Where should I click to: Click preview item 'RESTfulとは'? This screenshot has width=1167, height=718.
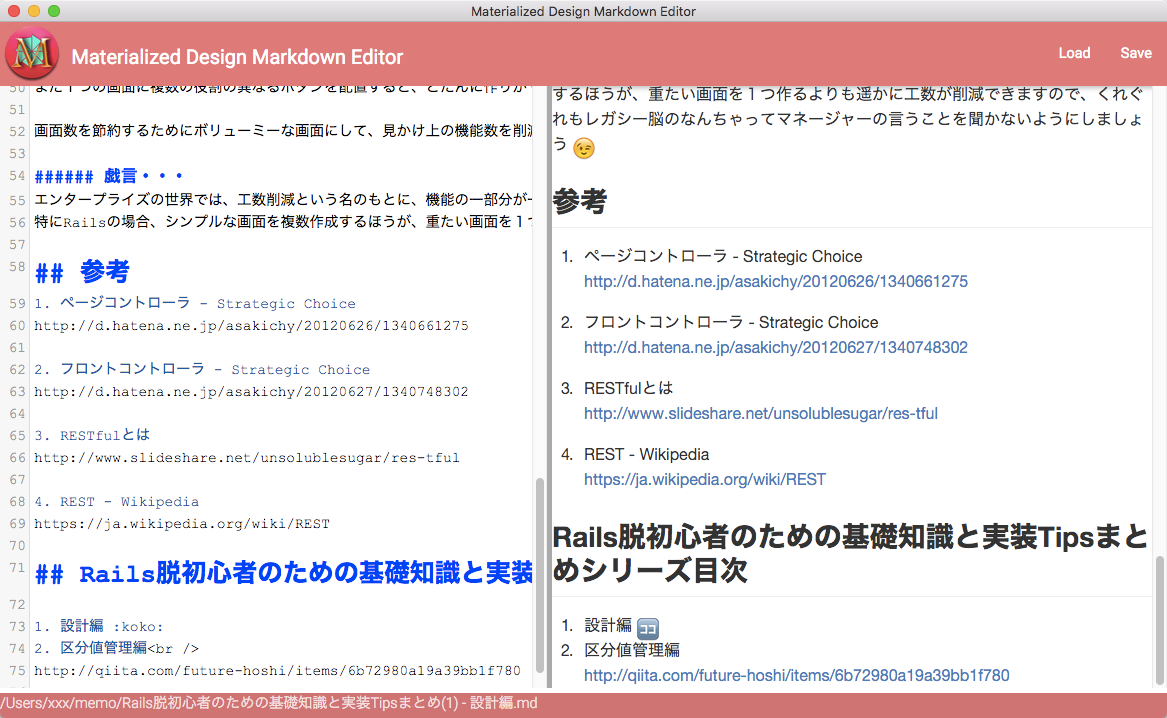click(628, 388)
